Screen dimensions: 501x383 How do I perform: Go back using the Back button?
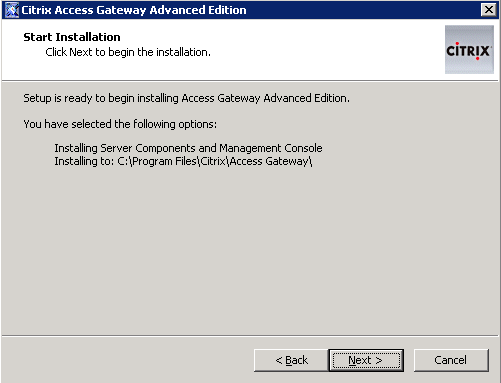(291, 360)
